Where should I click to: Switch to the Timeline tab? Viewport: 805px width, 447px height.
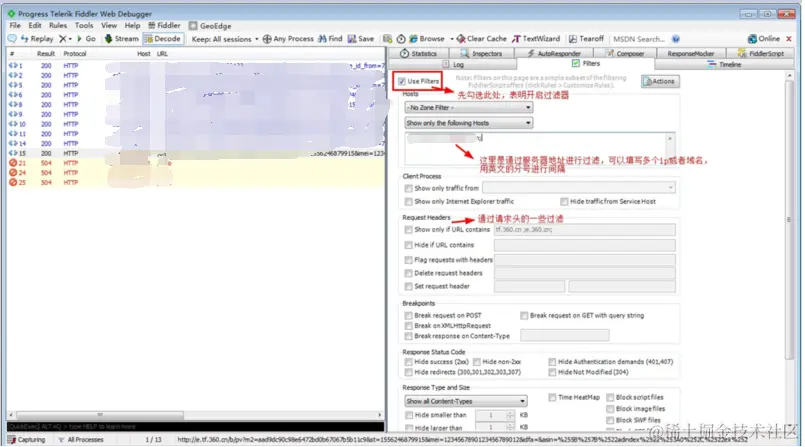pyautogui.click(x=724, y=65)
